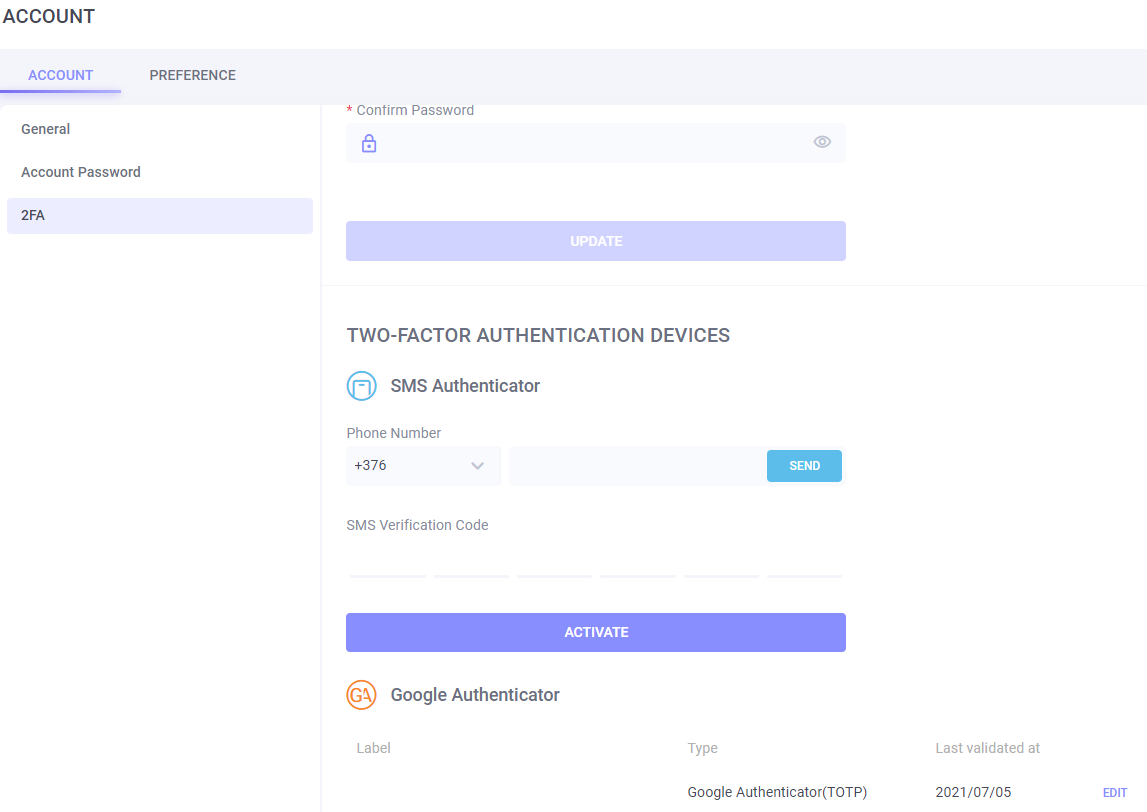
Task: Switch to the ACCOUNT tab
Action: pyautogui.click(x=61, y=75)
